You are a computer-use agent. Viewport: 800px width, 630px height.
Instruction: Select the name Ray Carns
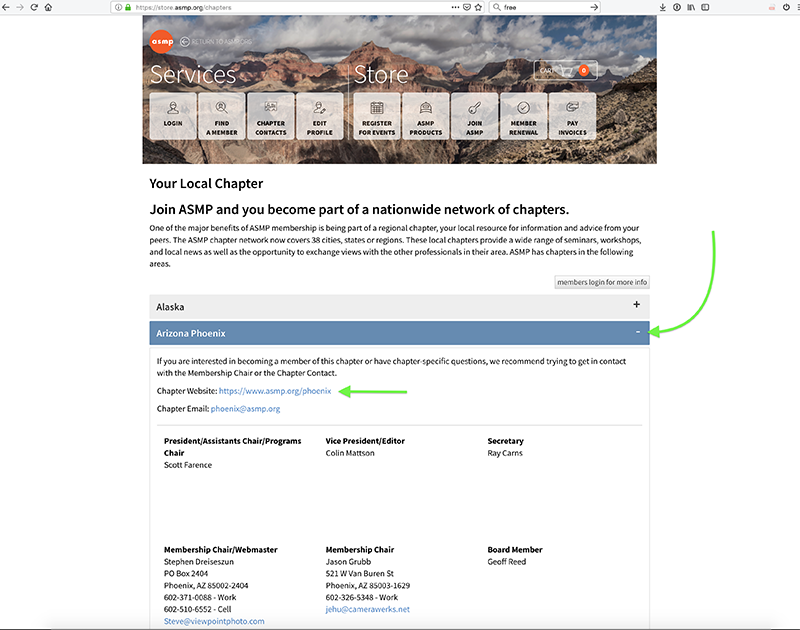pos(505,453)
